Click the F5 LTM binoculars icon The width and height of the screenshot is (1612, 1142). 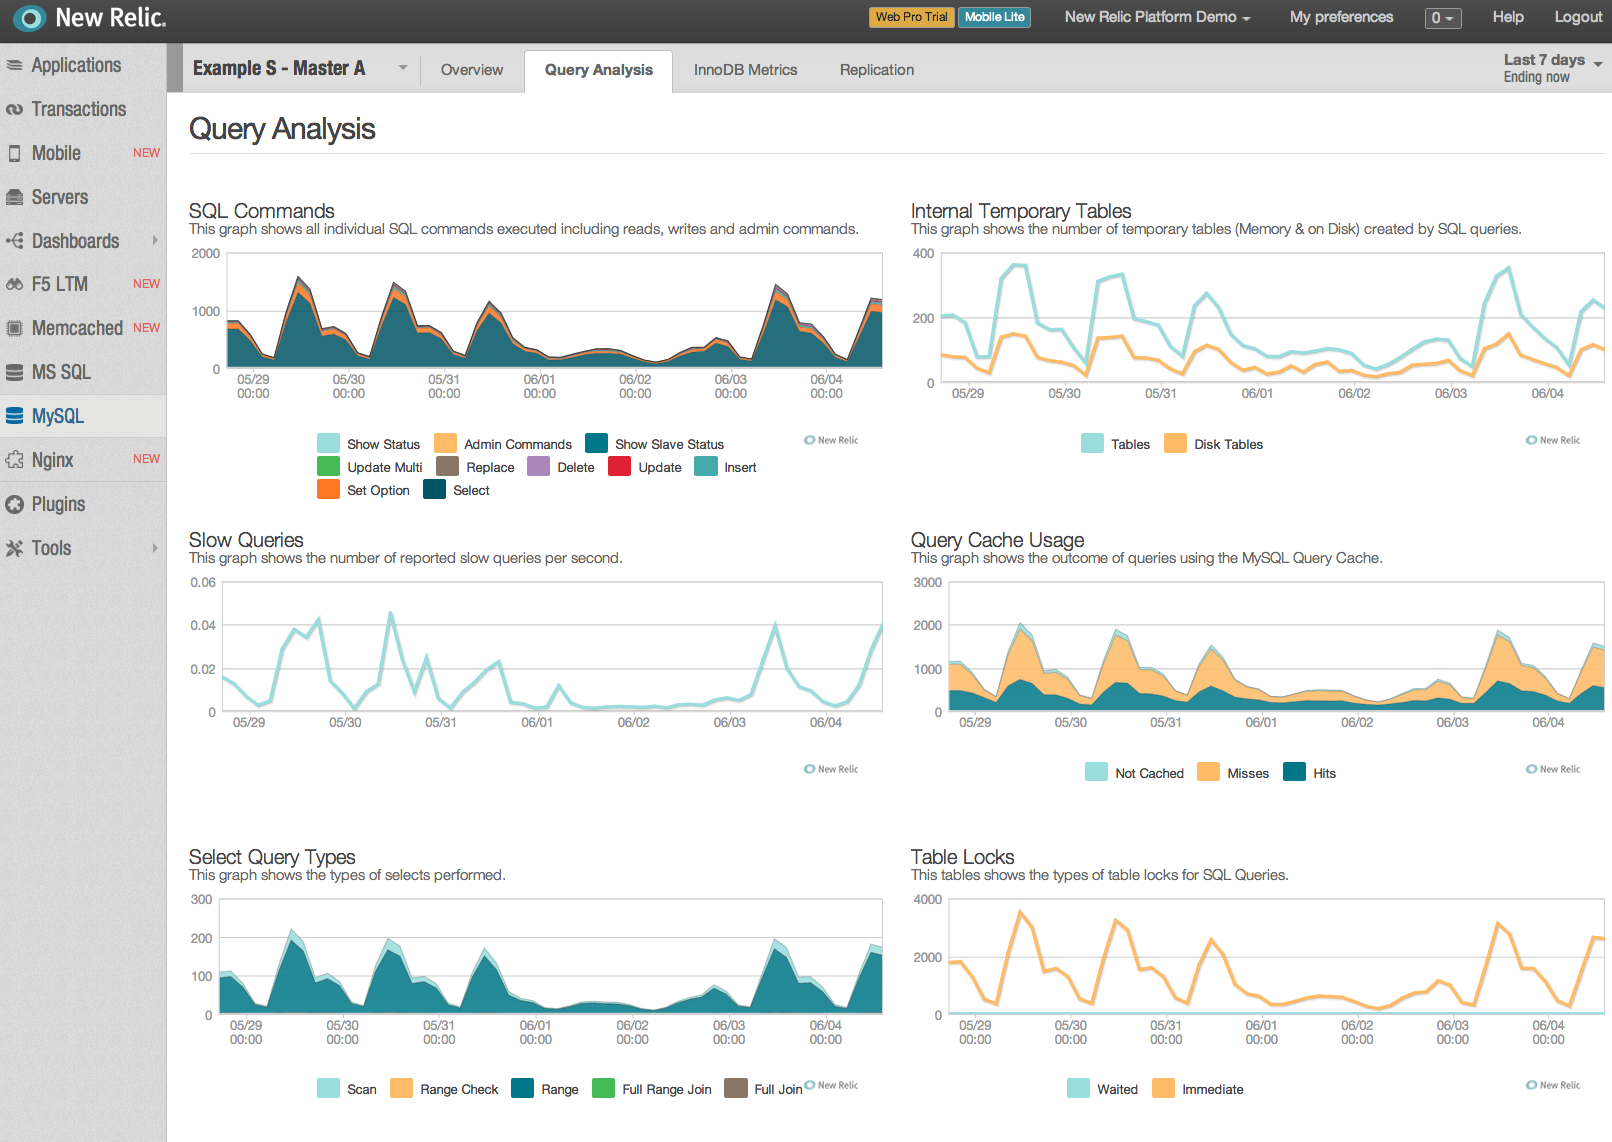14,284
